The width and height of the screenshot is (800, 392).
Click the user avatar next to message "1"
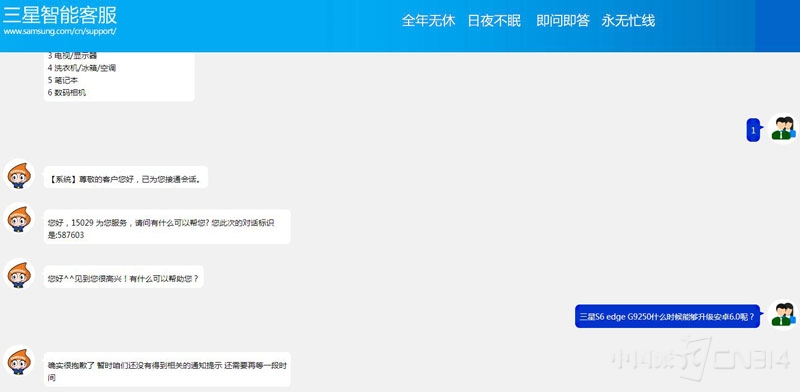[x=783, y=128]
